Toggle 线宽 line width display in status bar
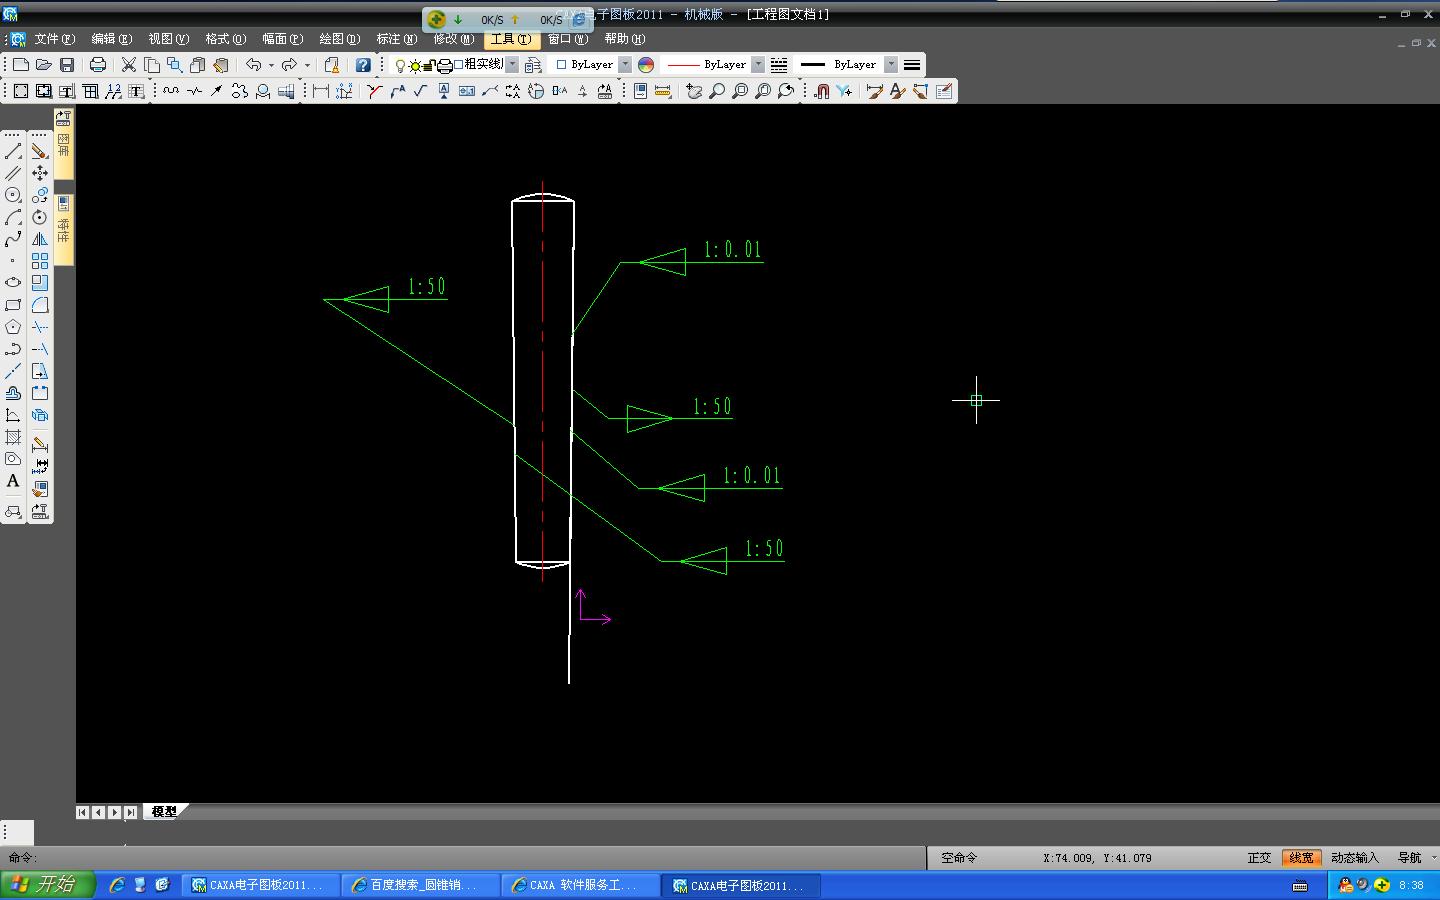The height and width of the screenshot is (900, 1440). [x=1301, y=858]
